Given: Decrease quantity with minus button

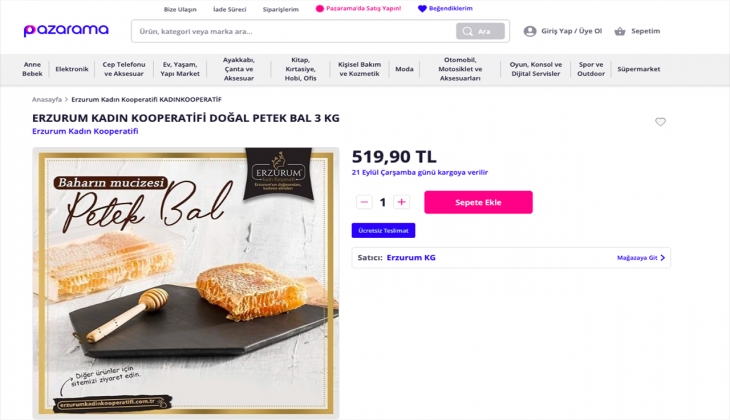Looking at the screenshot, I should point(364,202).
